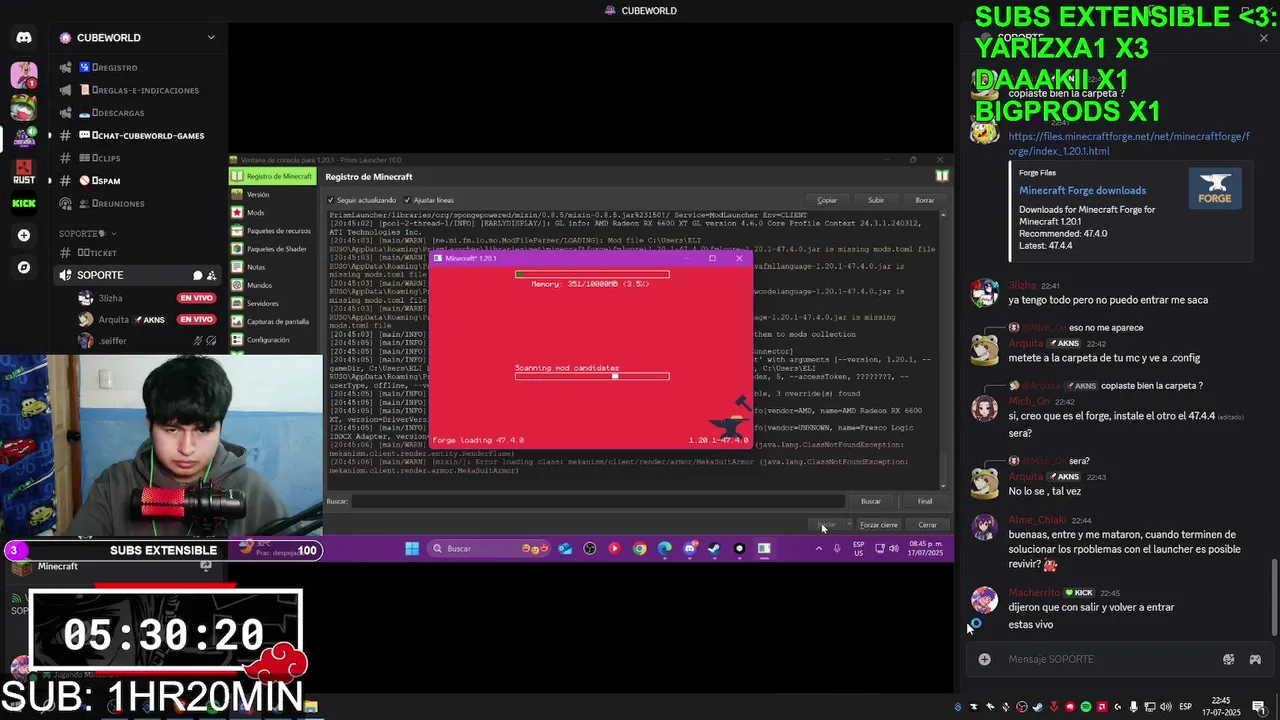Click Spotify icon in system tray
This screenshot has width=1280, height=720.
tap(1086, 707)
